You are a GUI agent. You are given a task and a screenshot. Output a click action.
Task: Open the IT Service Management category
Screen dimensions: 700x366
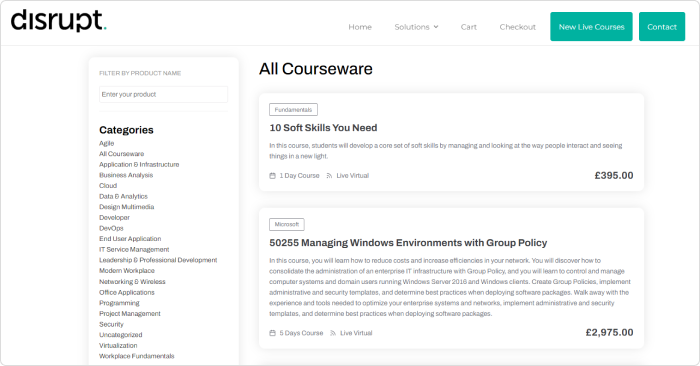point(134,250)
